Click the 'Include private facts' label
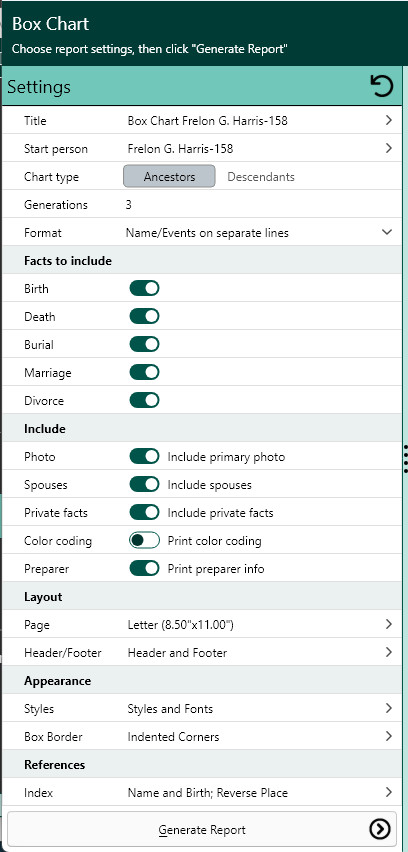The height and width of the screenshot is (852, 408). (x=220, y=513)
